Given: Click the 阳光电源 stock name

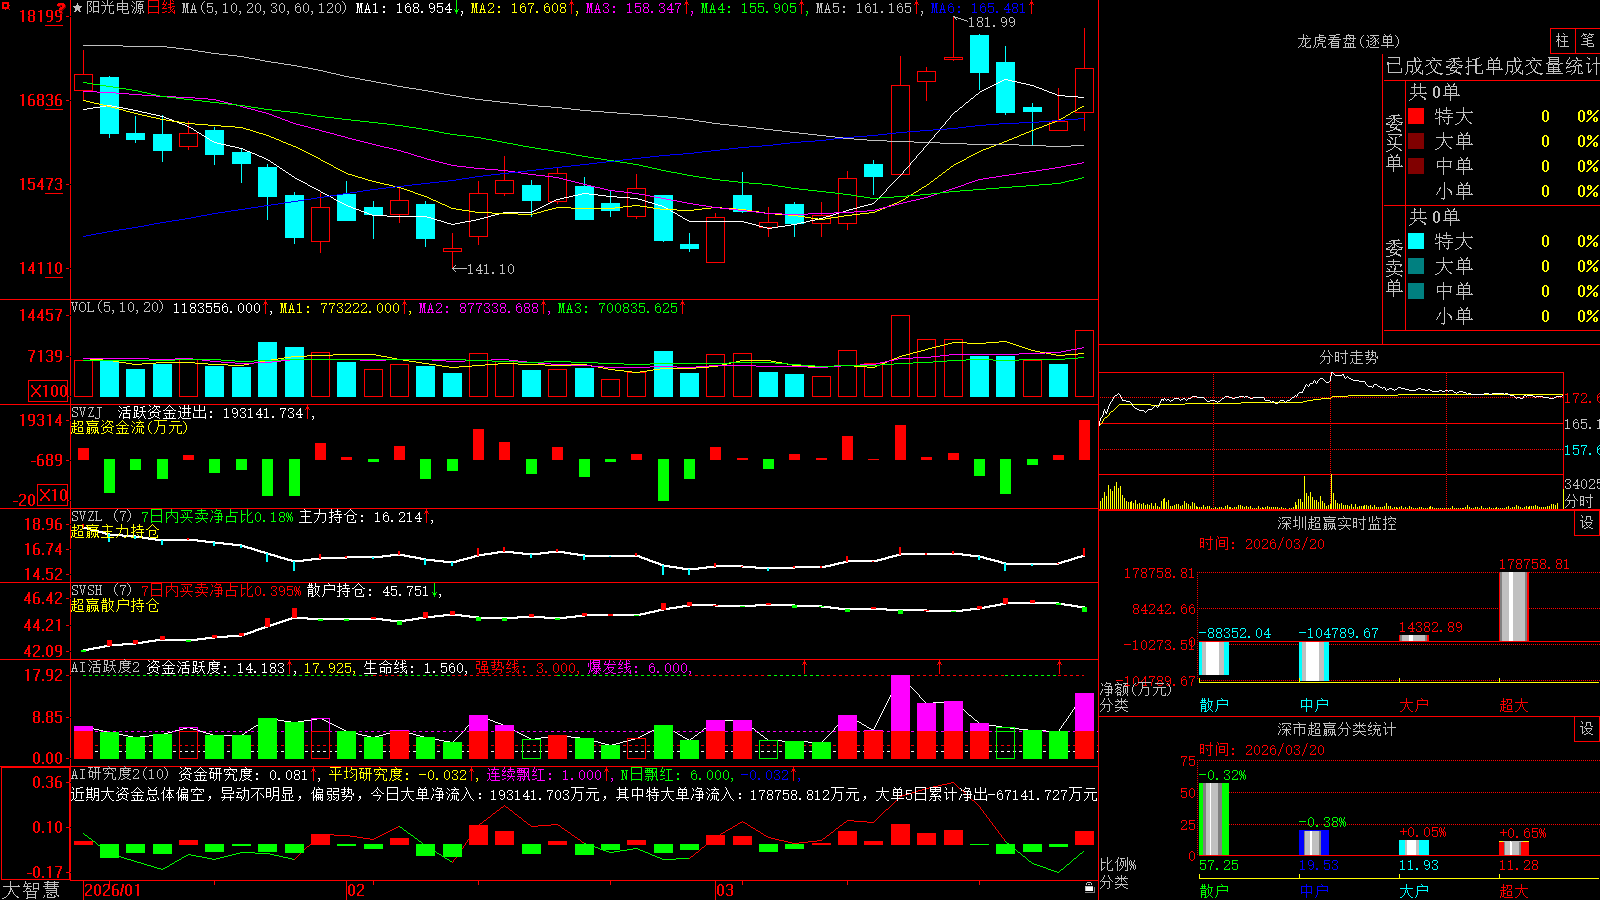Looking at the screenshot, I should click(x=115, y=8).
